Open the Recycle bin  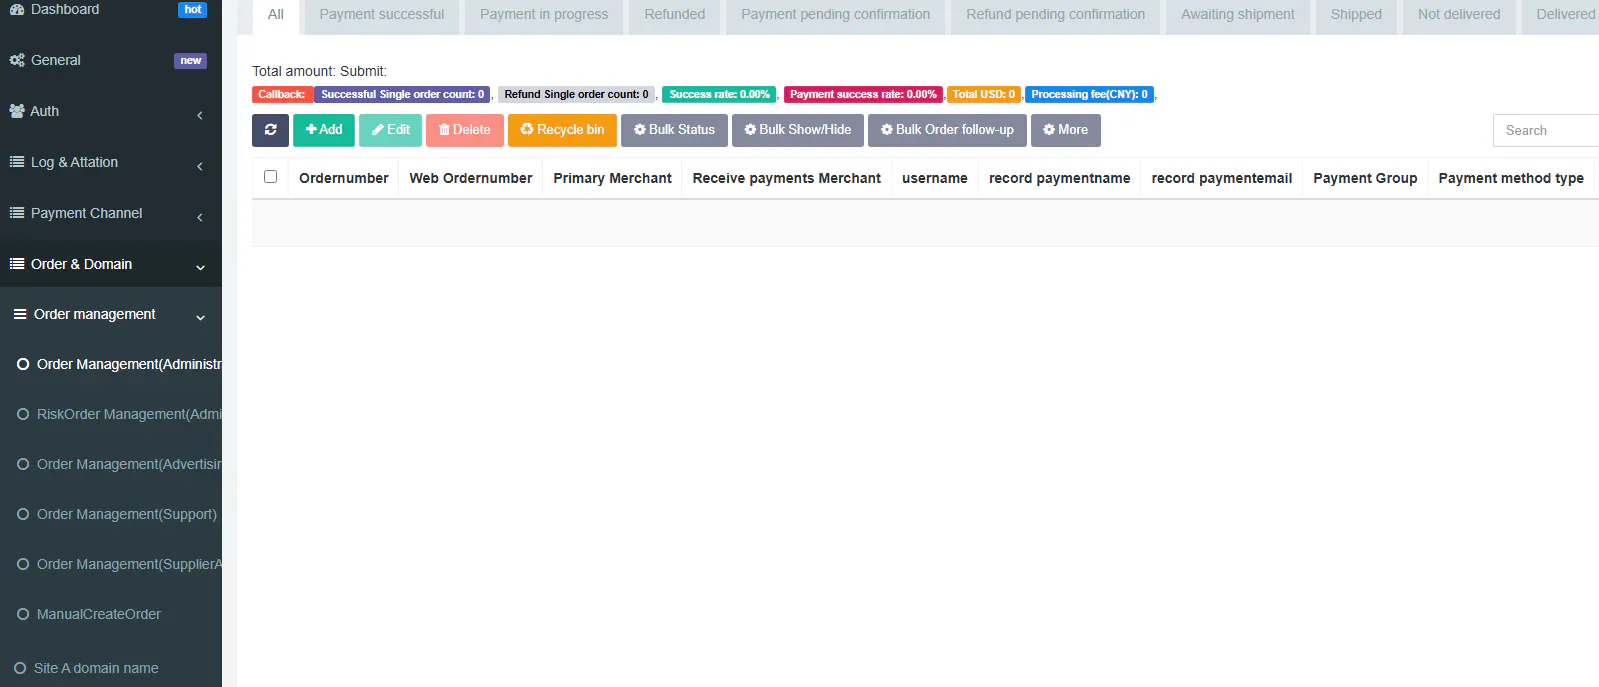[562, 130]
